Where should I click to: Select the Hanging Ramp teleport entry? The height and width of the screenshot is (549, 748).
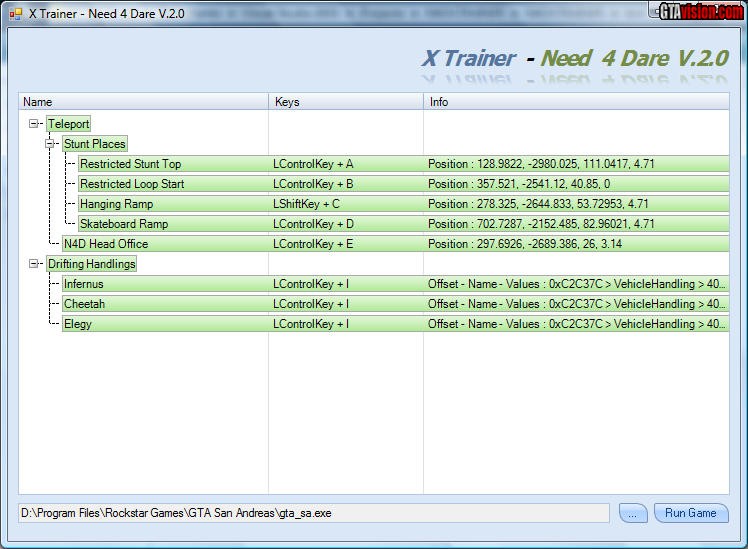116,204
